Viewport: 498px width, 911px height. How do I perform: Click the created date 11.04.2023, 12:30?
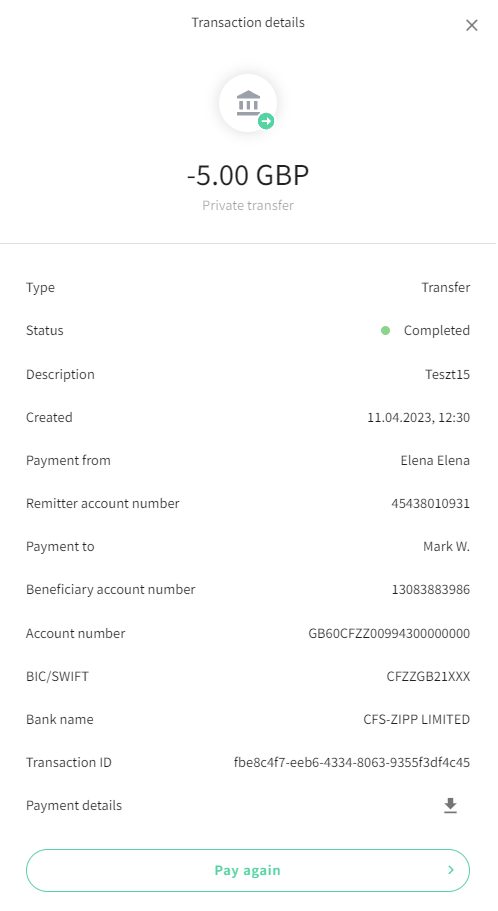tap(418, 417)
